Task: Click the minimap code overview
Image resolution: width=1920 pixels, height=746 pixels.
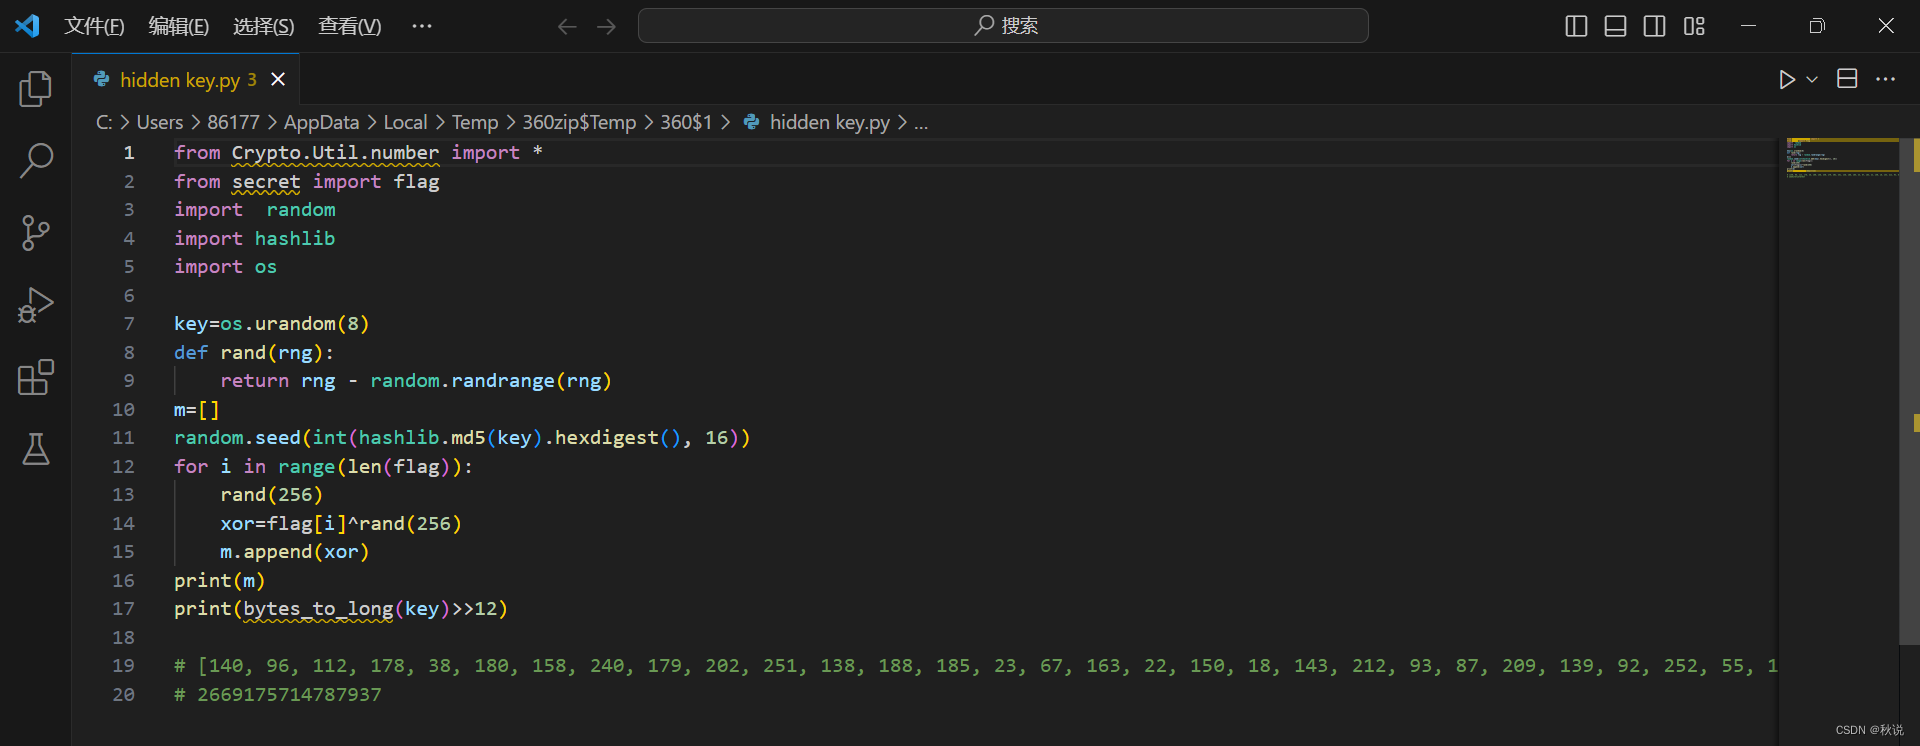Action: [x=1842, y=157]
